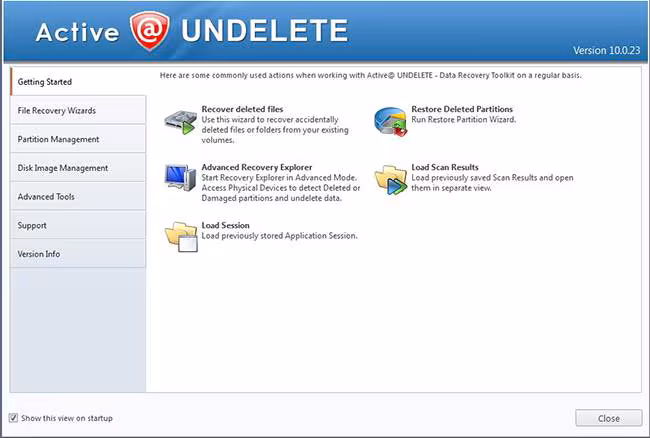Click the Version 10.0.23 label

606,50
